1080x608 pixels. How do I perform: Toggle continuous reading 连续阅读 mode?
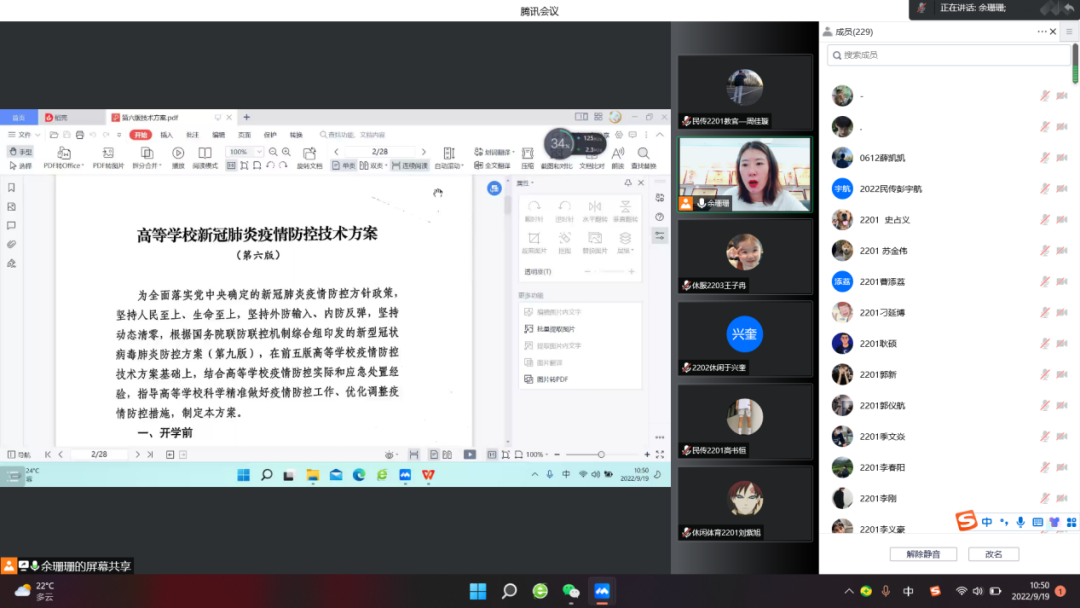(410, 166)
